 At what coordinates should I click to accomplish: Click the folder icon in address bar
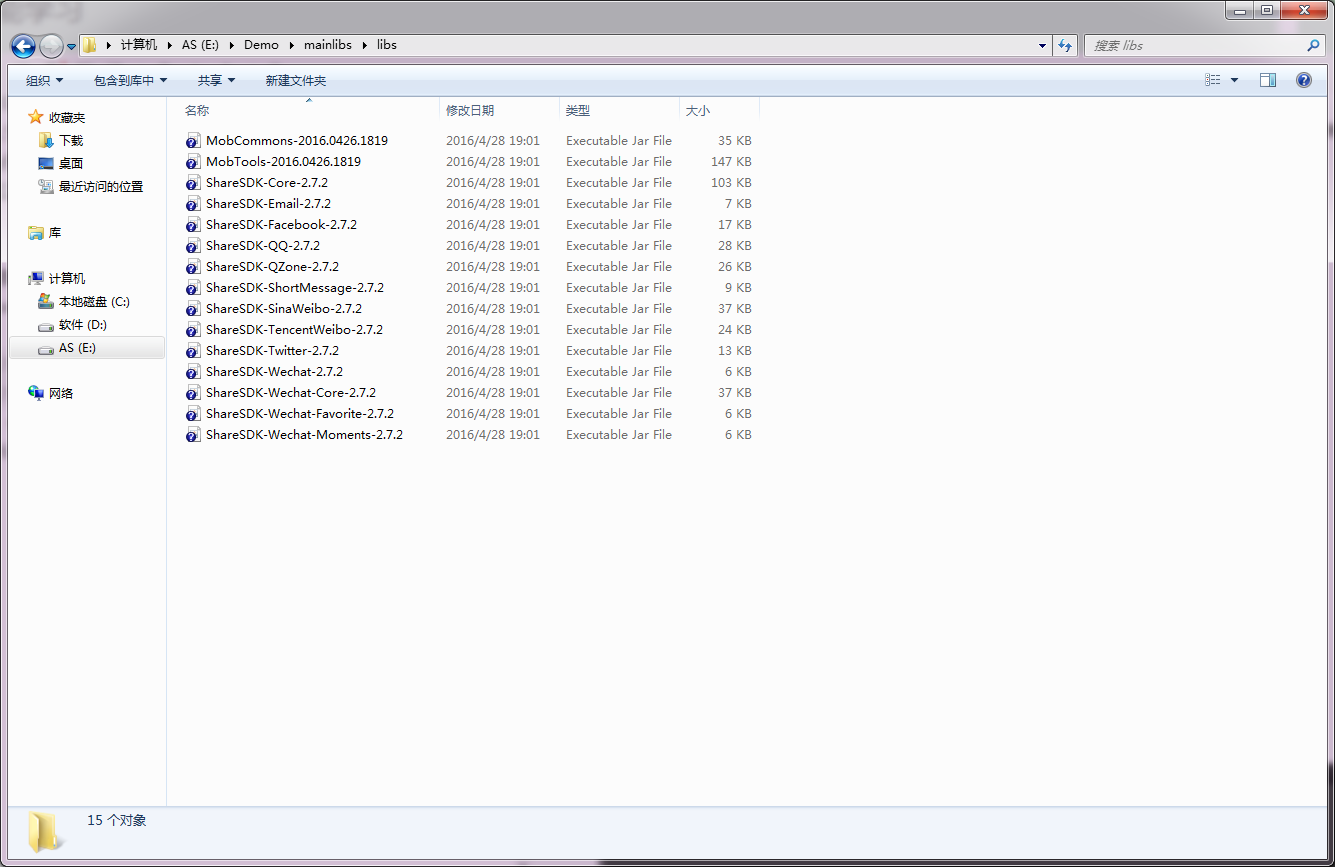point(91,45)
